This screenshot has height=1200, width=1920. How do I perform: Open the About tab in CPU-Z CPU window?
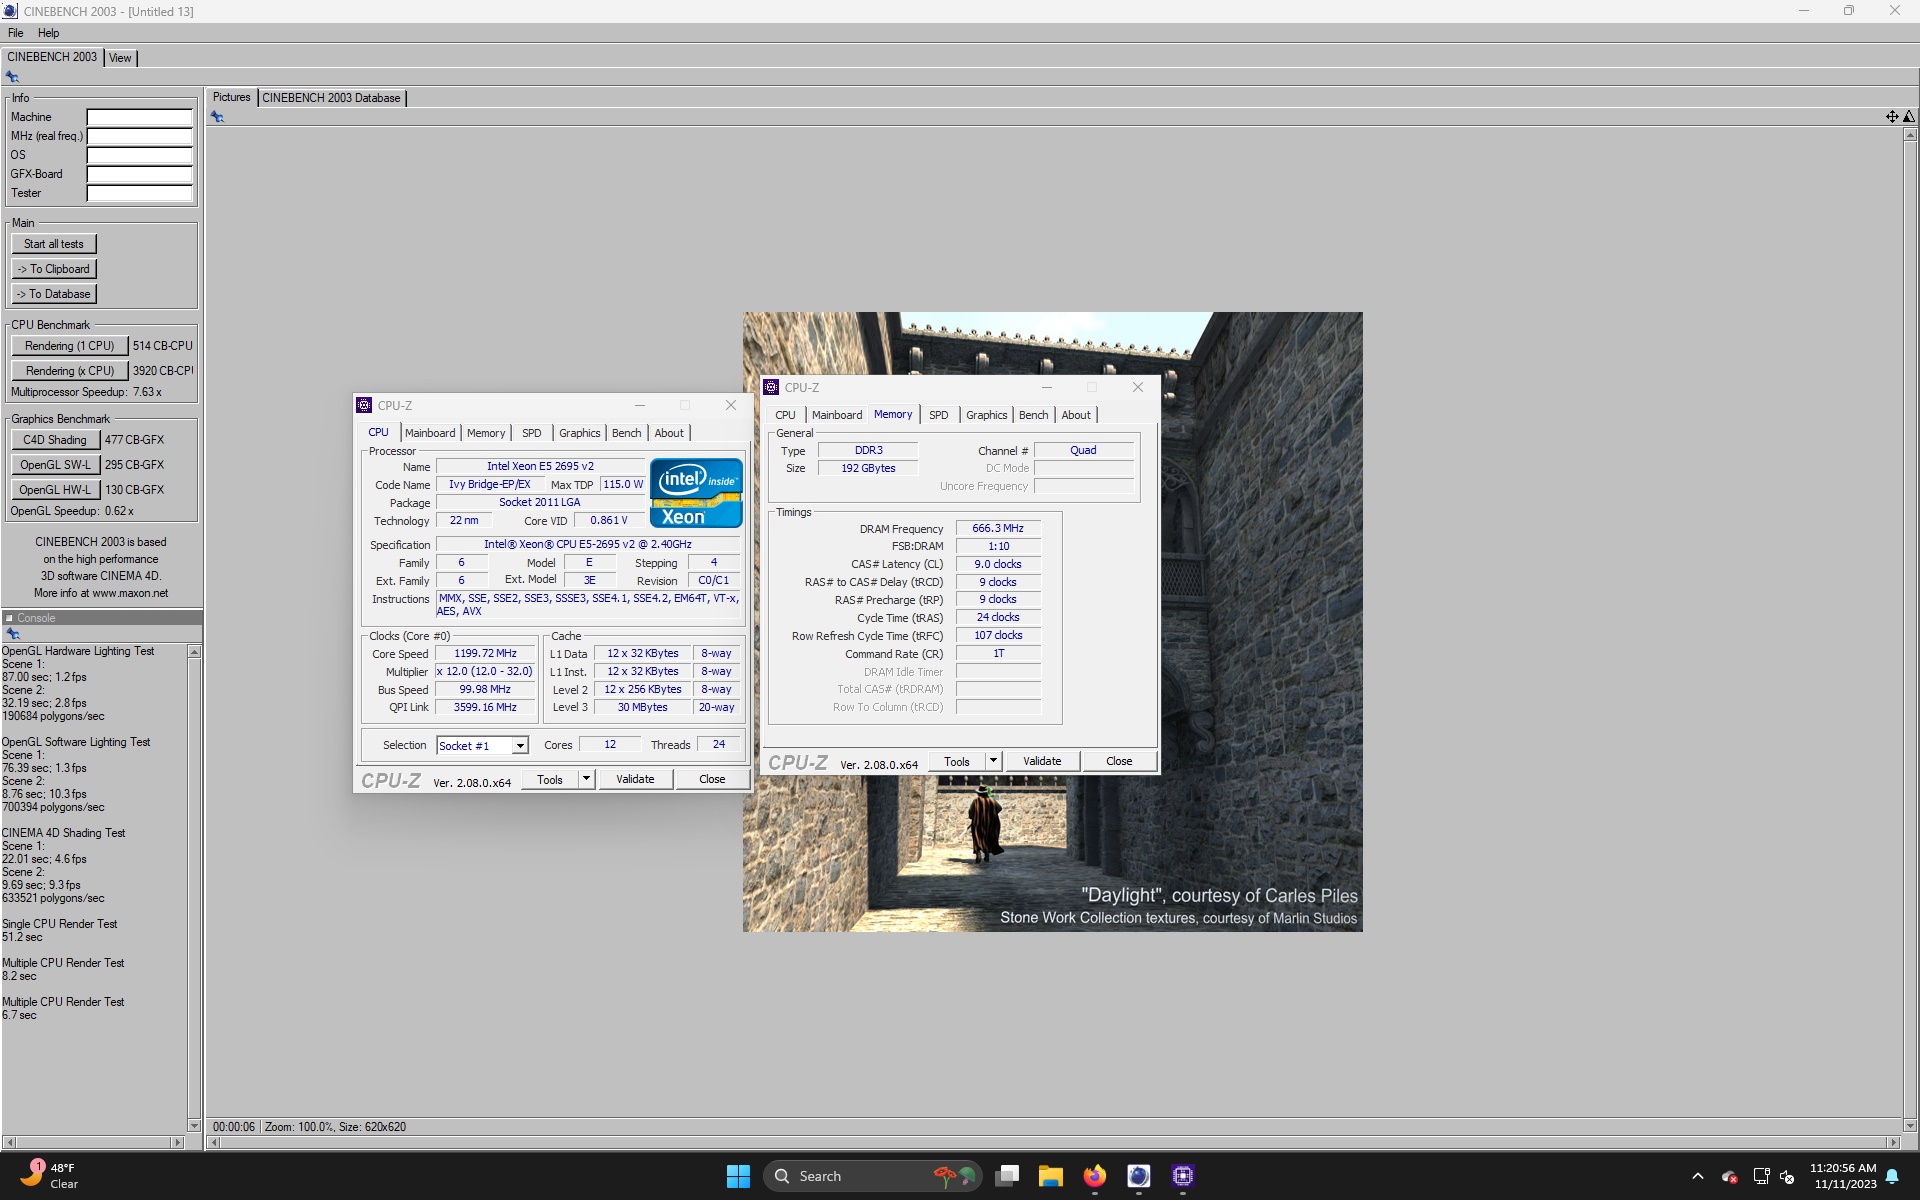coord(669,433)
